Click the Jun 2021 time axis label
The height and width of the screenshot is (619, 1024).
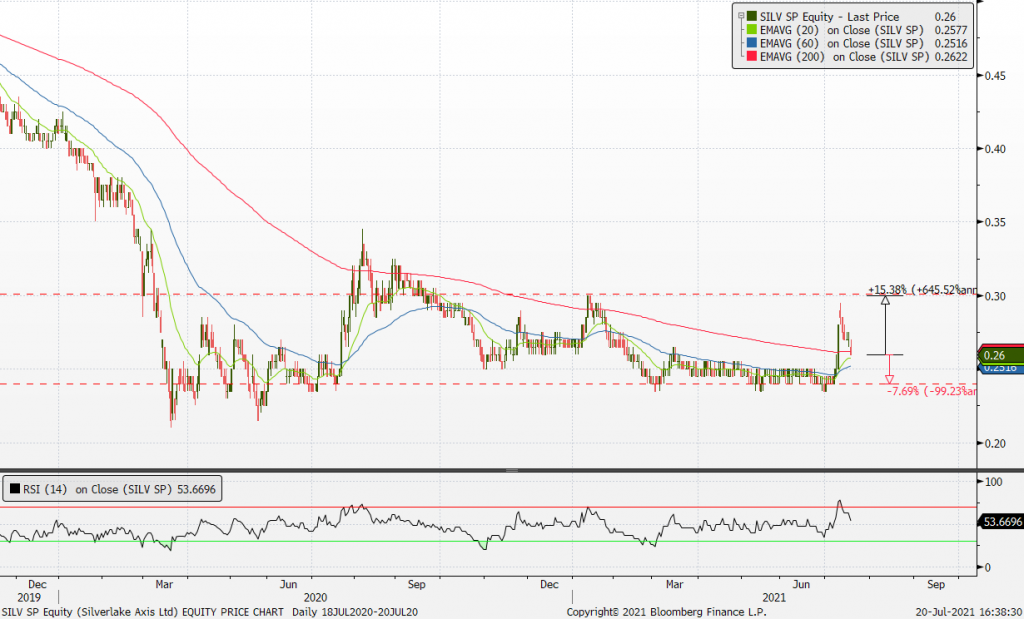[801, 584]
